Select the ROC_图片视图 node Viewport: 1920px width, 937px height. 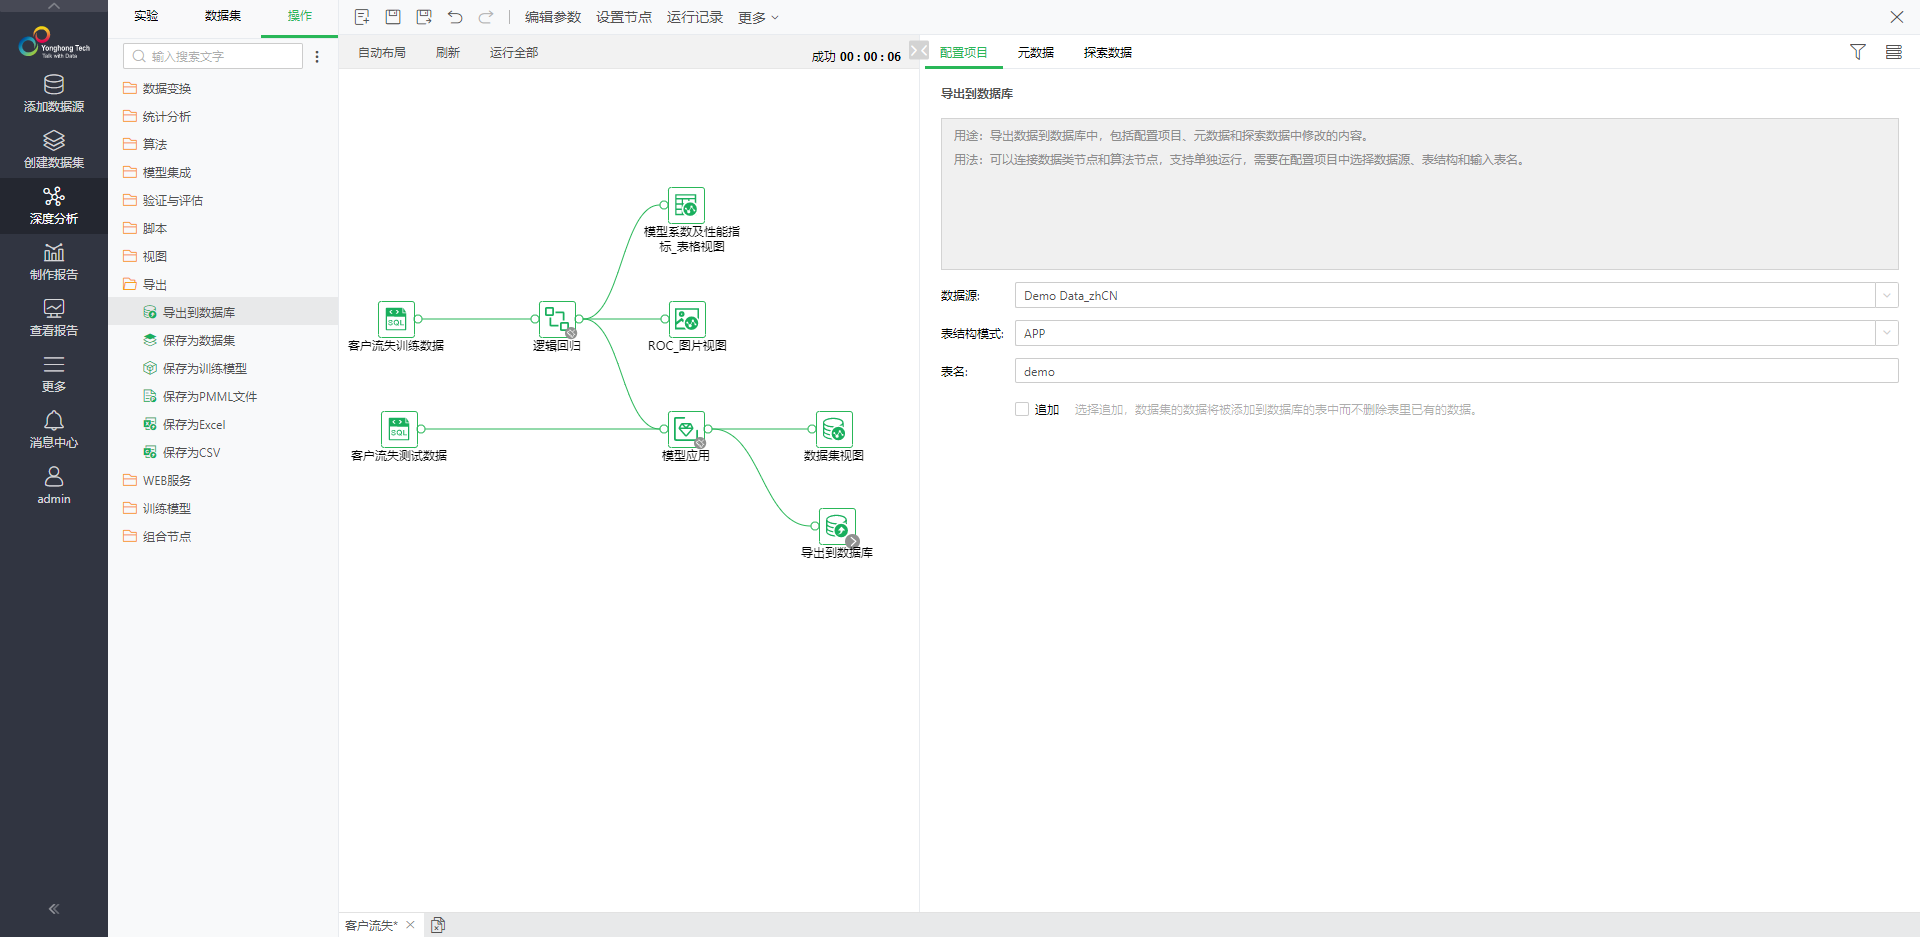(686, 319)
